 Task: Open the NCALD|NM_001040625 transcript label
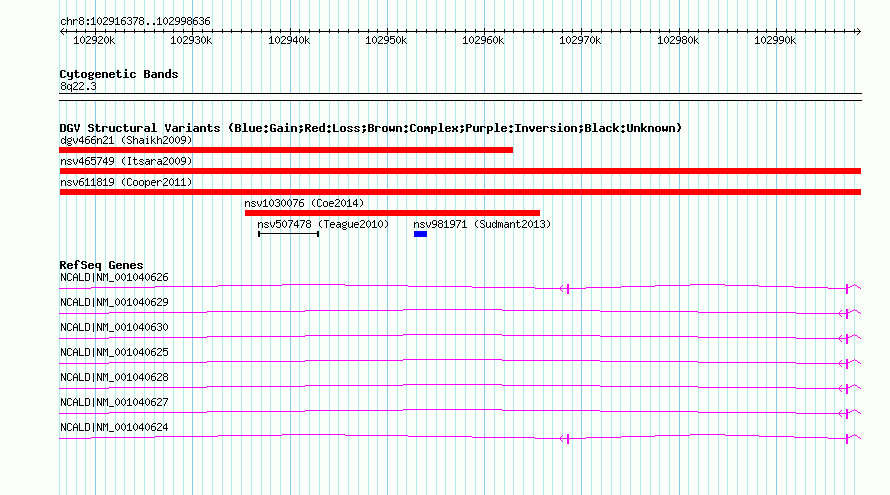click(114, 353)
